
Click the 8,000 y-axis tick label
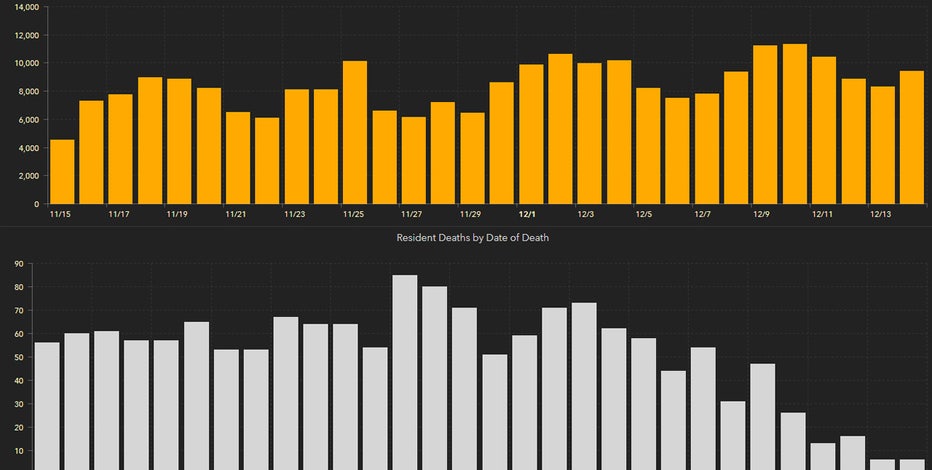point(25,92)
